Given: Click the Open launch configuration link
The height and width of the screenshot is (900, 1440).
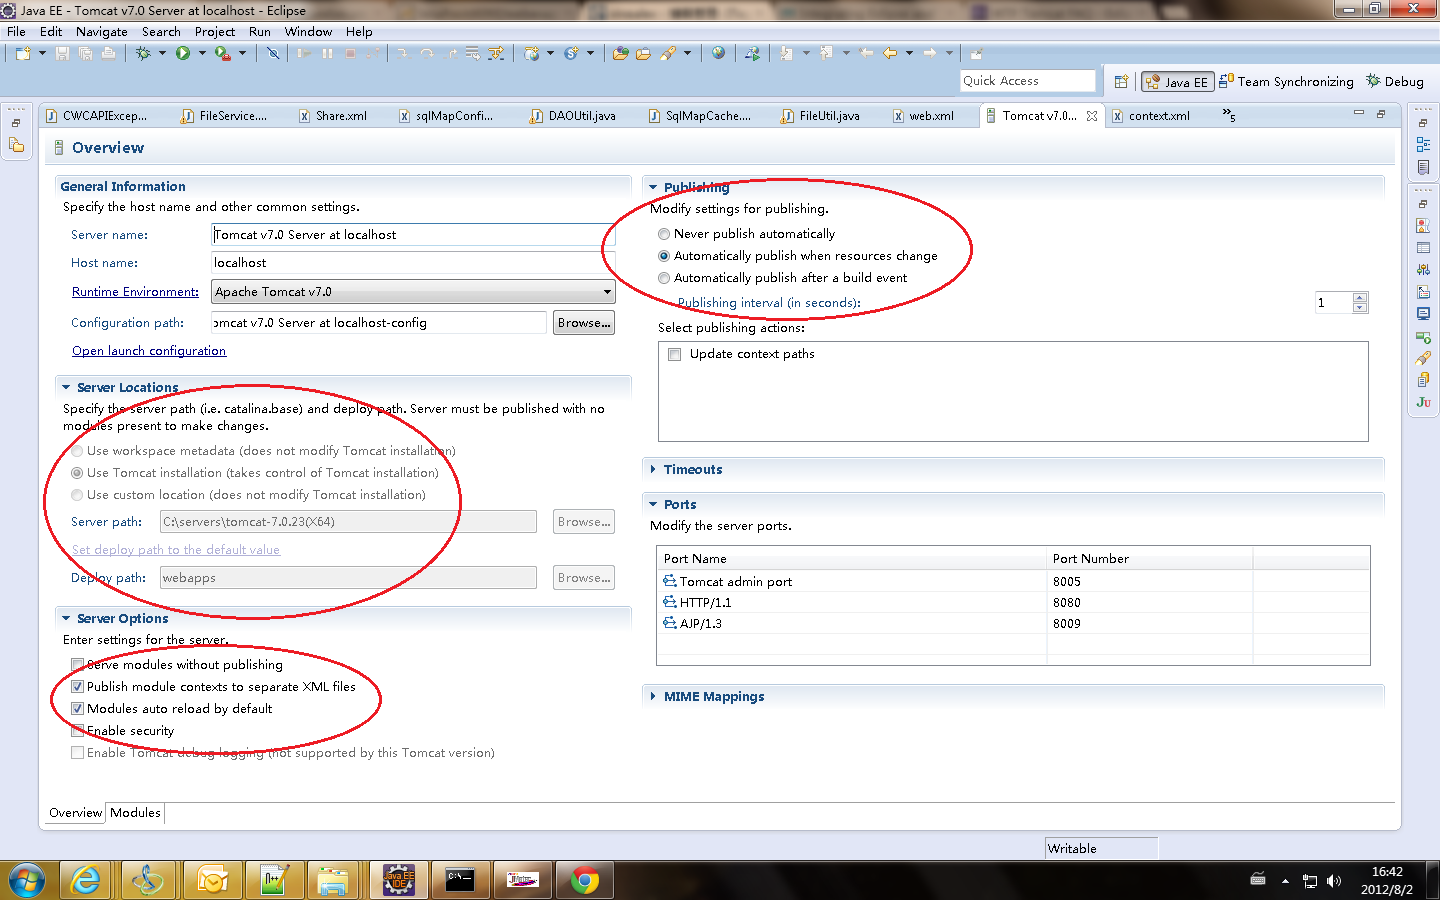Looking at the screenshot, I should (x=148, y=350).
